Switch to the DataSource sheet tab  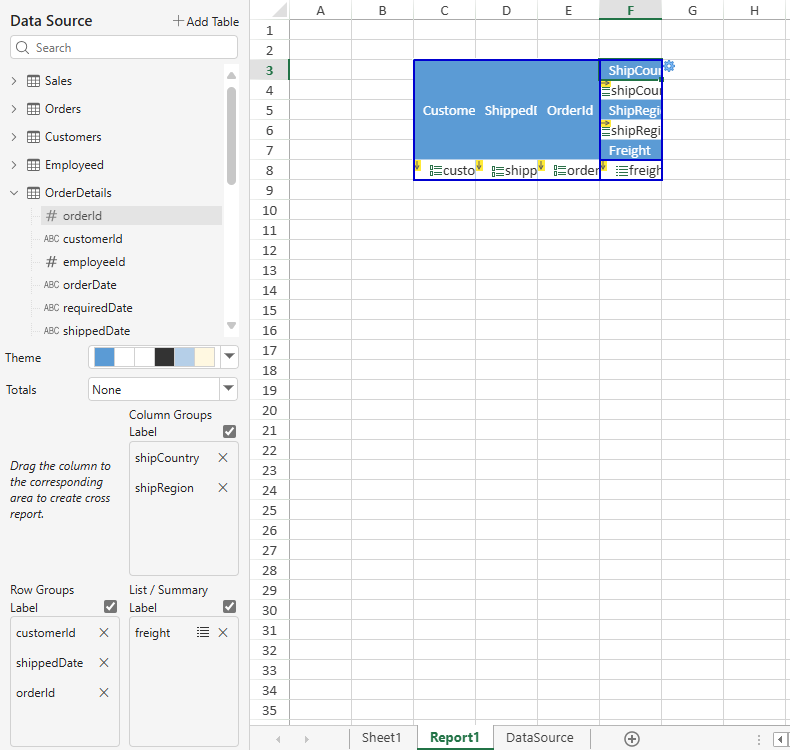540,738
